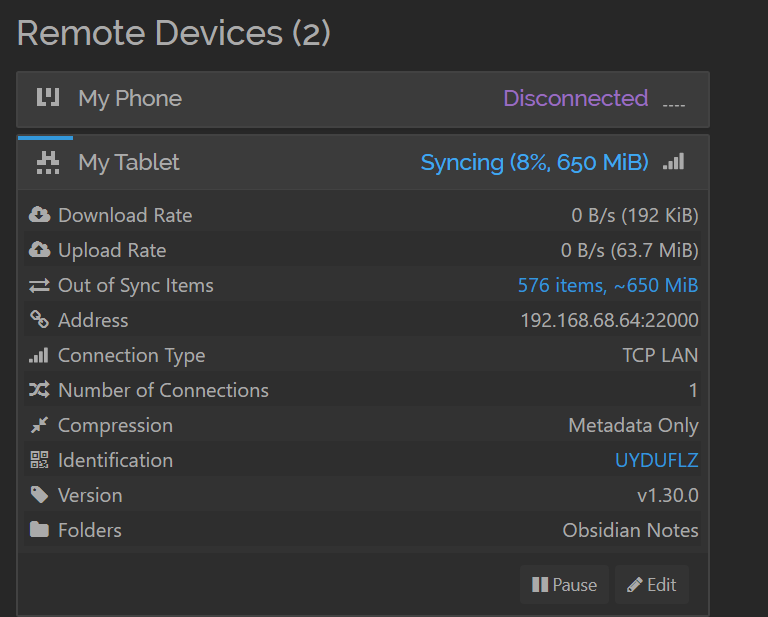Viewport: 768px width, 617px height.
Task: Toggle Download Rate units by clicking its value
Action: [x=634, y=215]
